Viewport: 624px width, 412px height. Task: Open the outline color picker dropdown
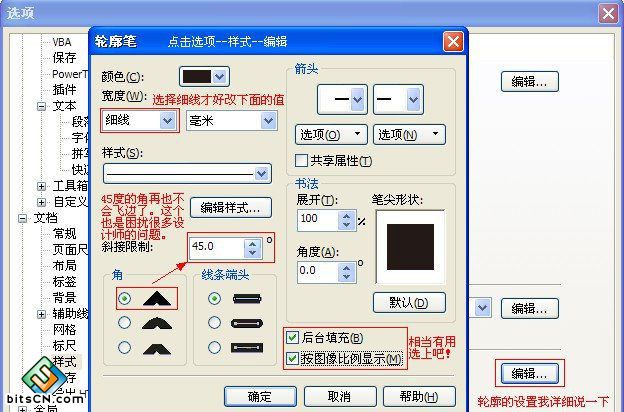pos(220,76)
